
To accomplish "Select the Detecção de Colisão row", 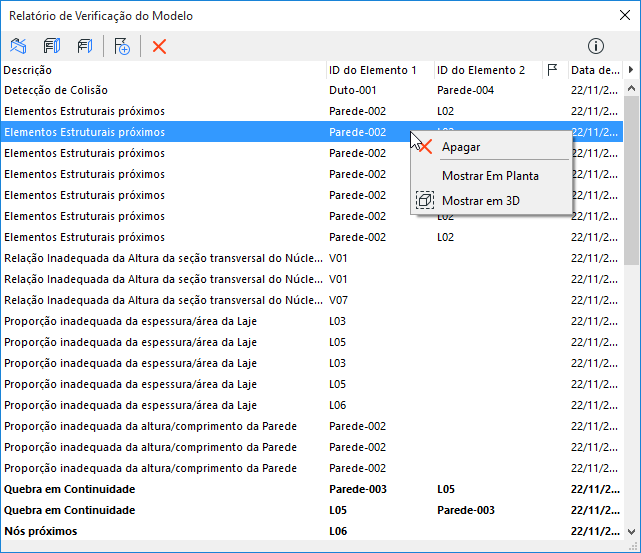I will point(312,90).
